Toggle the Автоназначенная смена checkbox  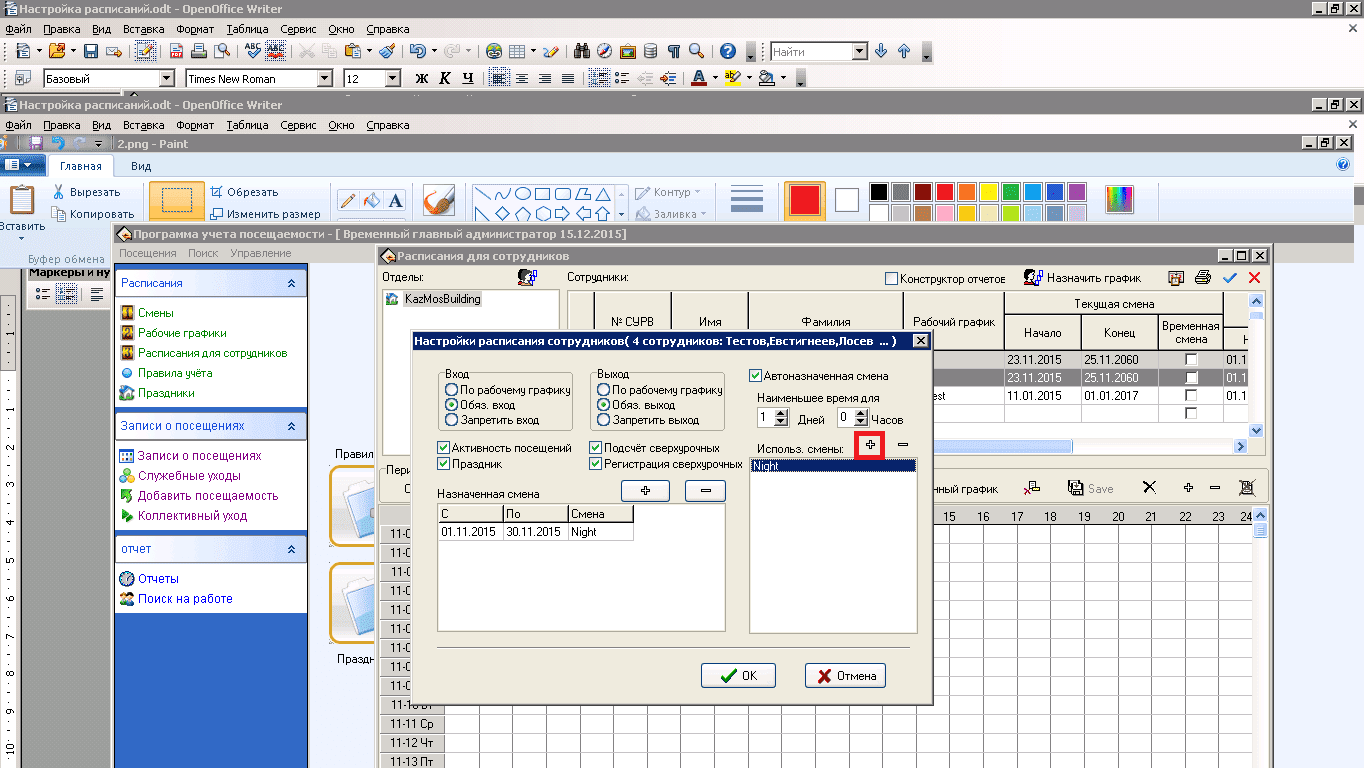(756, 376)
